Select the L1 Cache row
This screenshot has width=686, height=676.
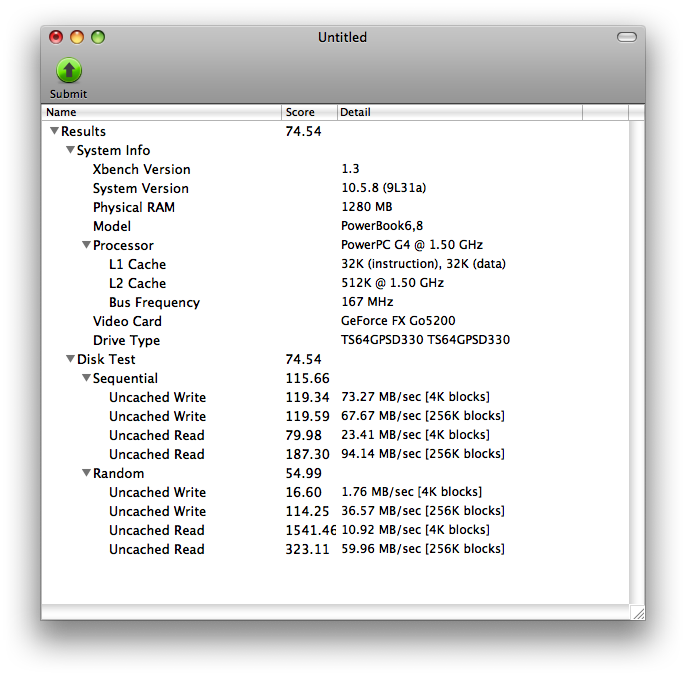point(336,264)
